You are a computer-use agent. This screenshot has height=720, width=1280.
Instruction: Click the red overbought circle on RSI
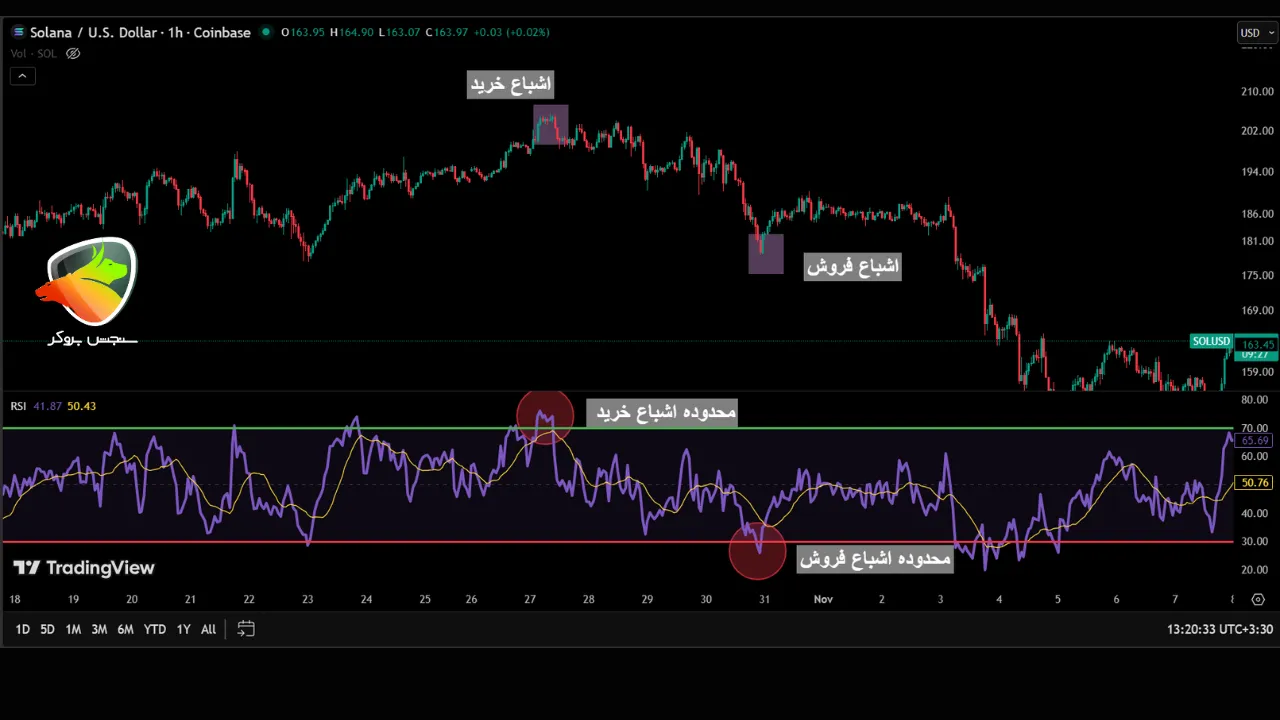pos(545,416)
